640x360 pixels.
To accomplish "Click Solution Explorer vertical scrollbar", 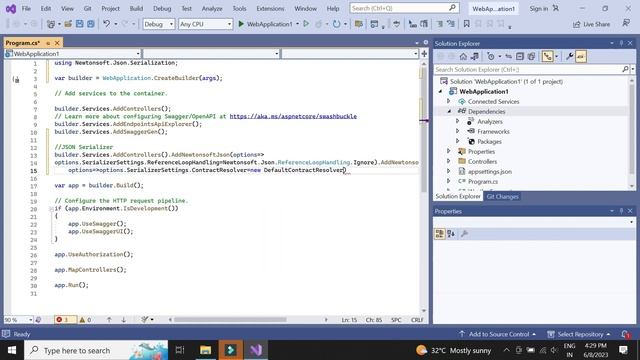I will point(632,133).
